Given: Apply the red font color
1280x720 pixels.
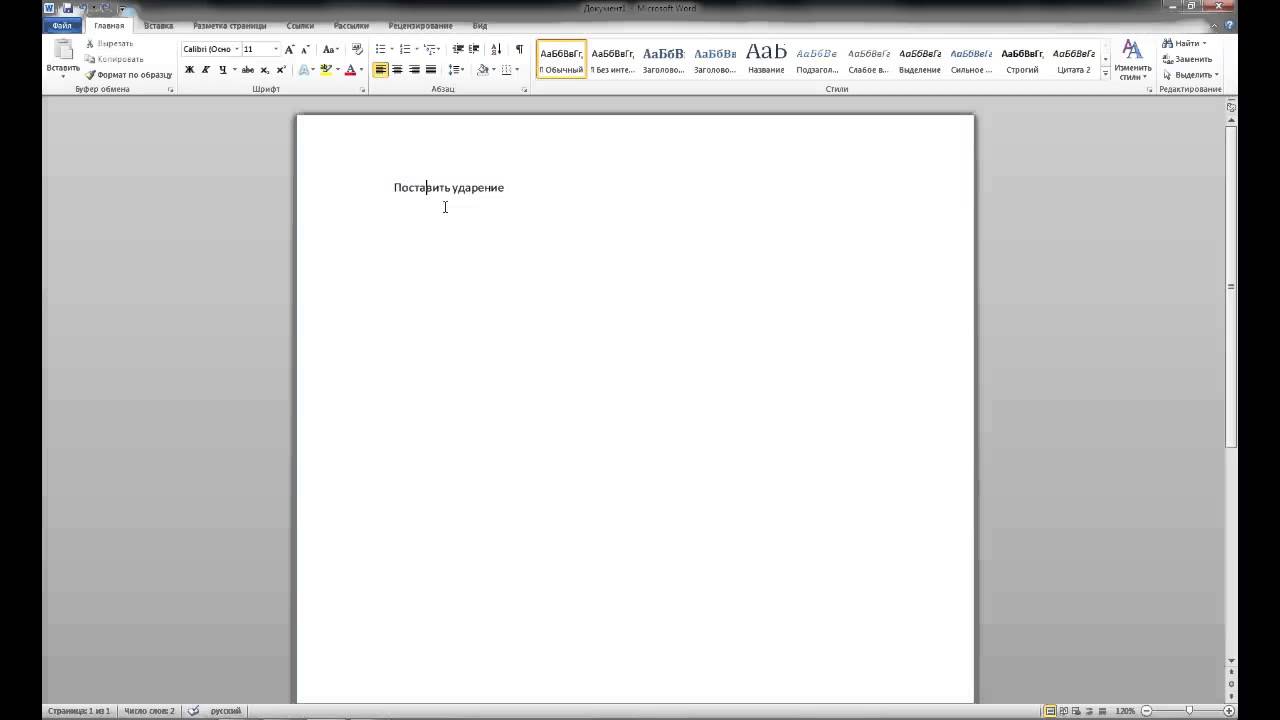Looking at the screenshot, I should [x=350, y=70].
